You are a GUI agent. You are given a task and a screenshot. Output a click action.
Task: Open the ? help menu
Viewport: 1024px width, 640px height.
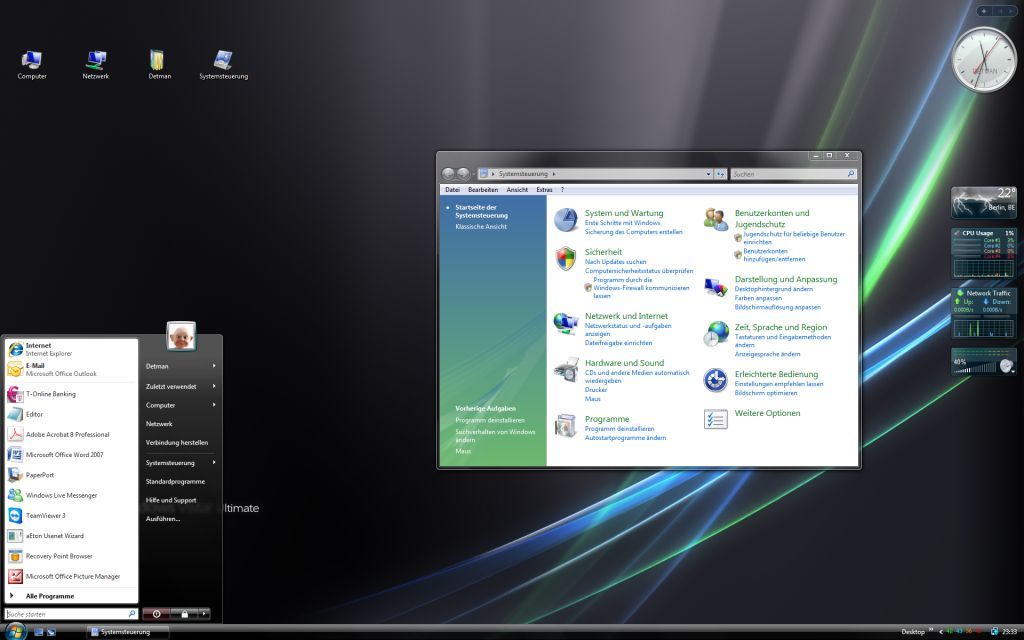pos(562,190)
